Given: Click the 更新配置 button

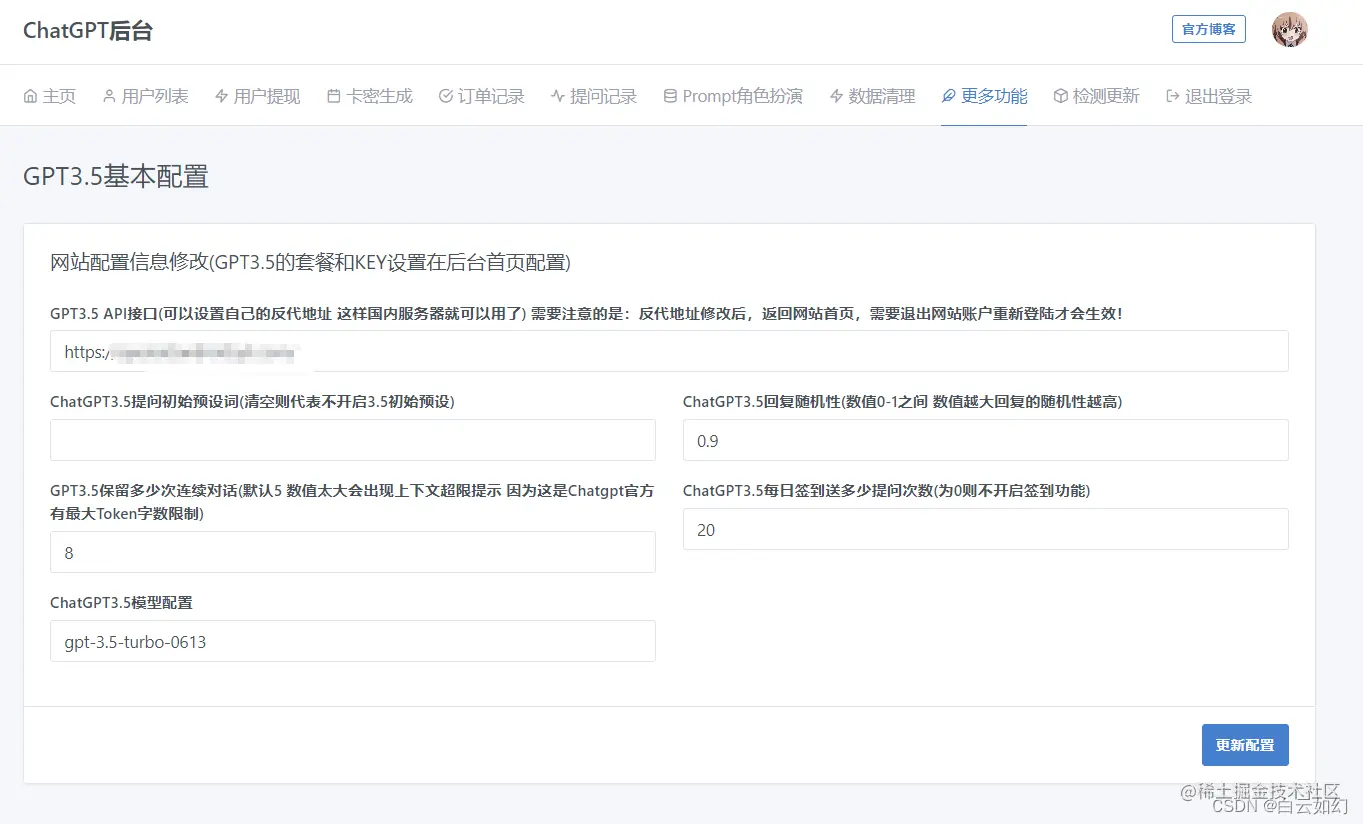Looking at the screenshot, I should click(x=1245, y=745).
